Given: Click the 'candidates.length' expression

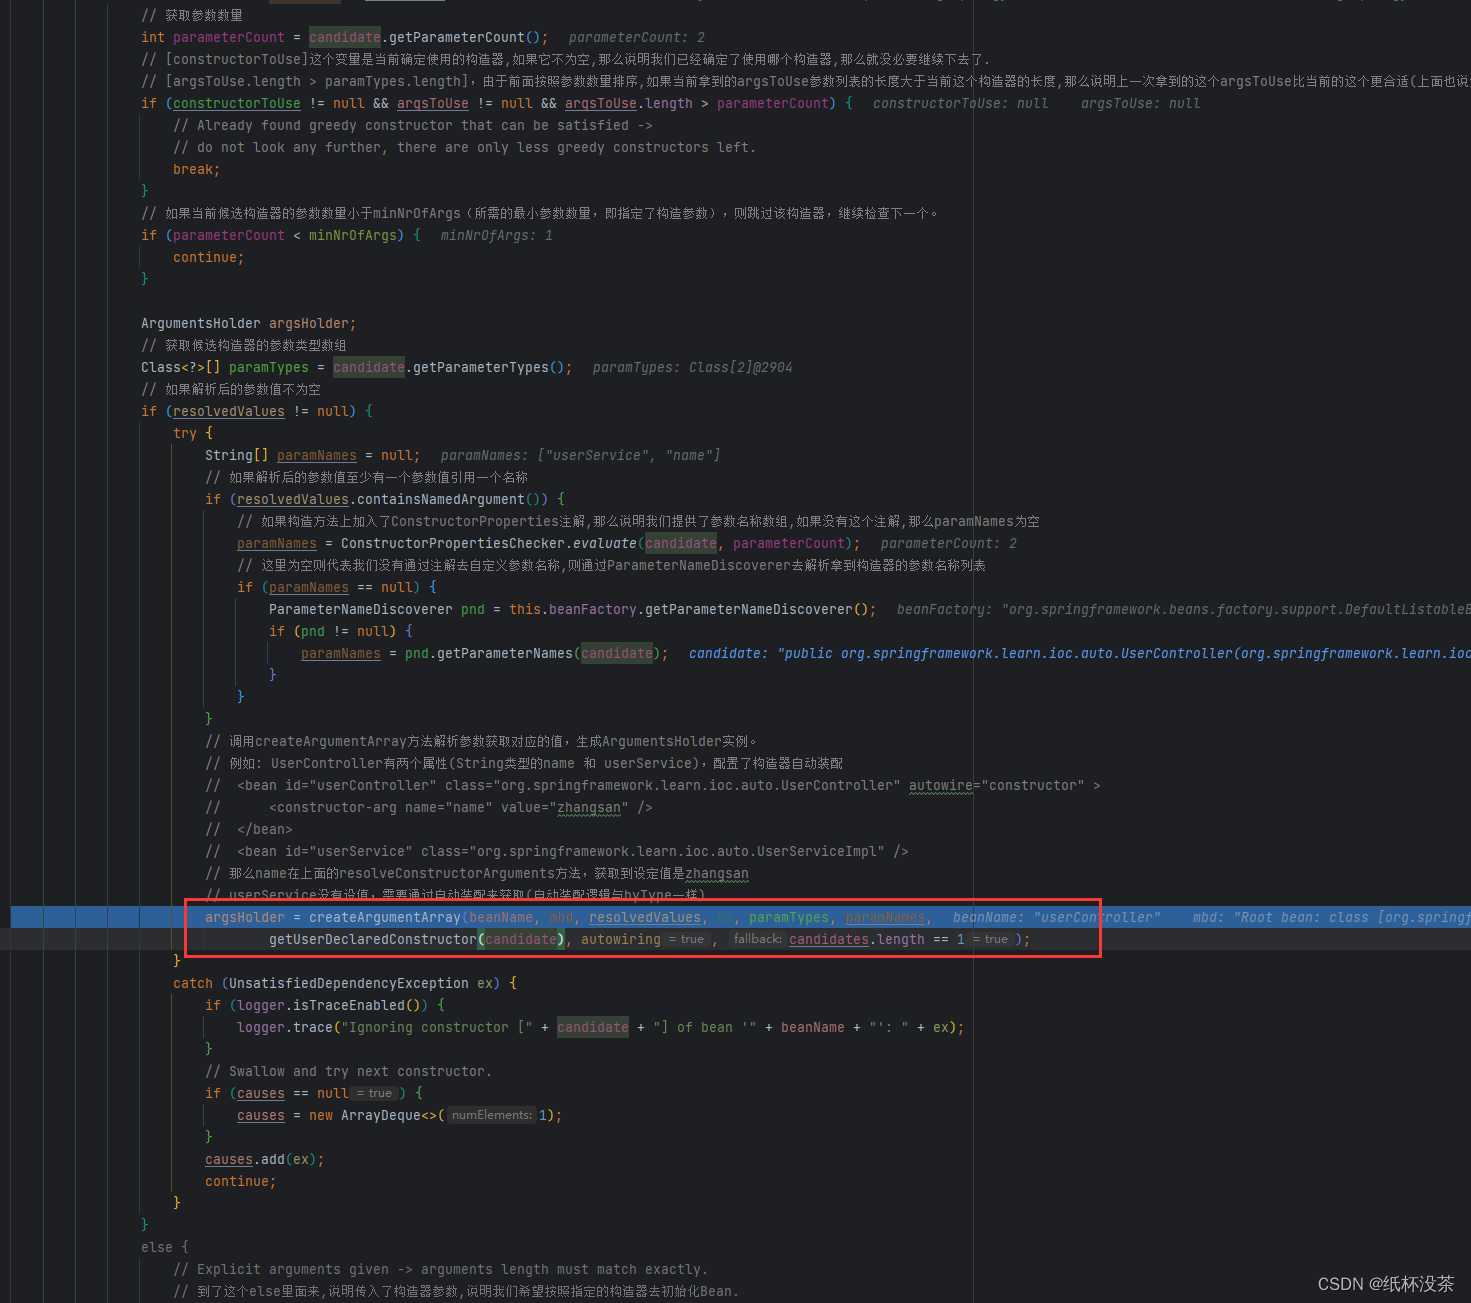Looking at the screenshot, I should [x=856, y=939].
